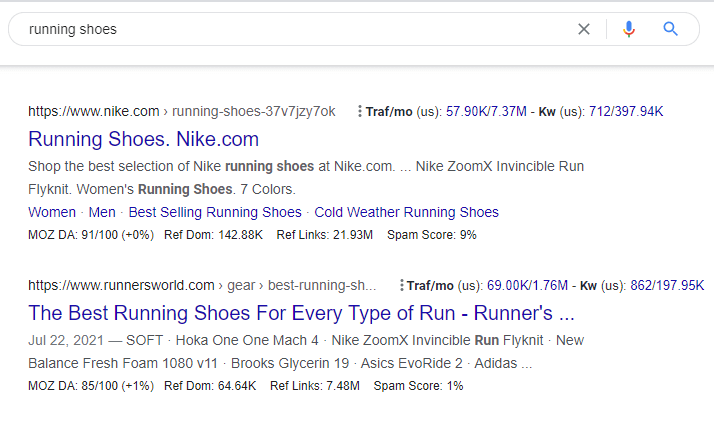Click the Men sitelink under Nike result
Viewport: 714px width, 425px height.
[x=102, y=212]
